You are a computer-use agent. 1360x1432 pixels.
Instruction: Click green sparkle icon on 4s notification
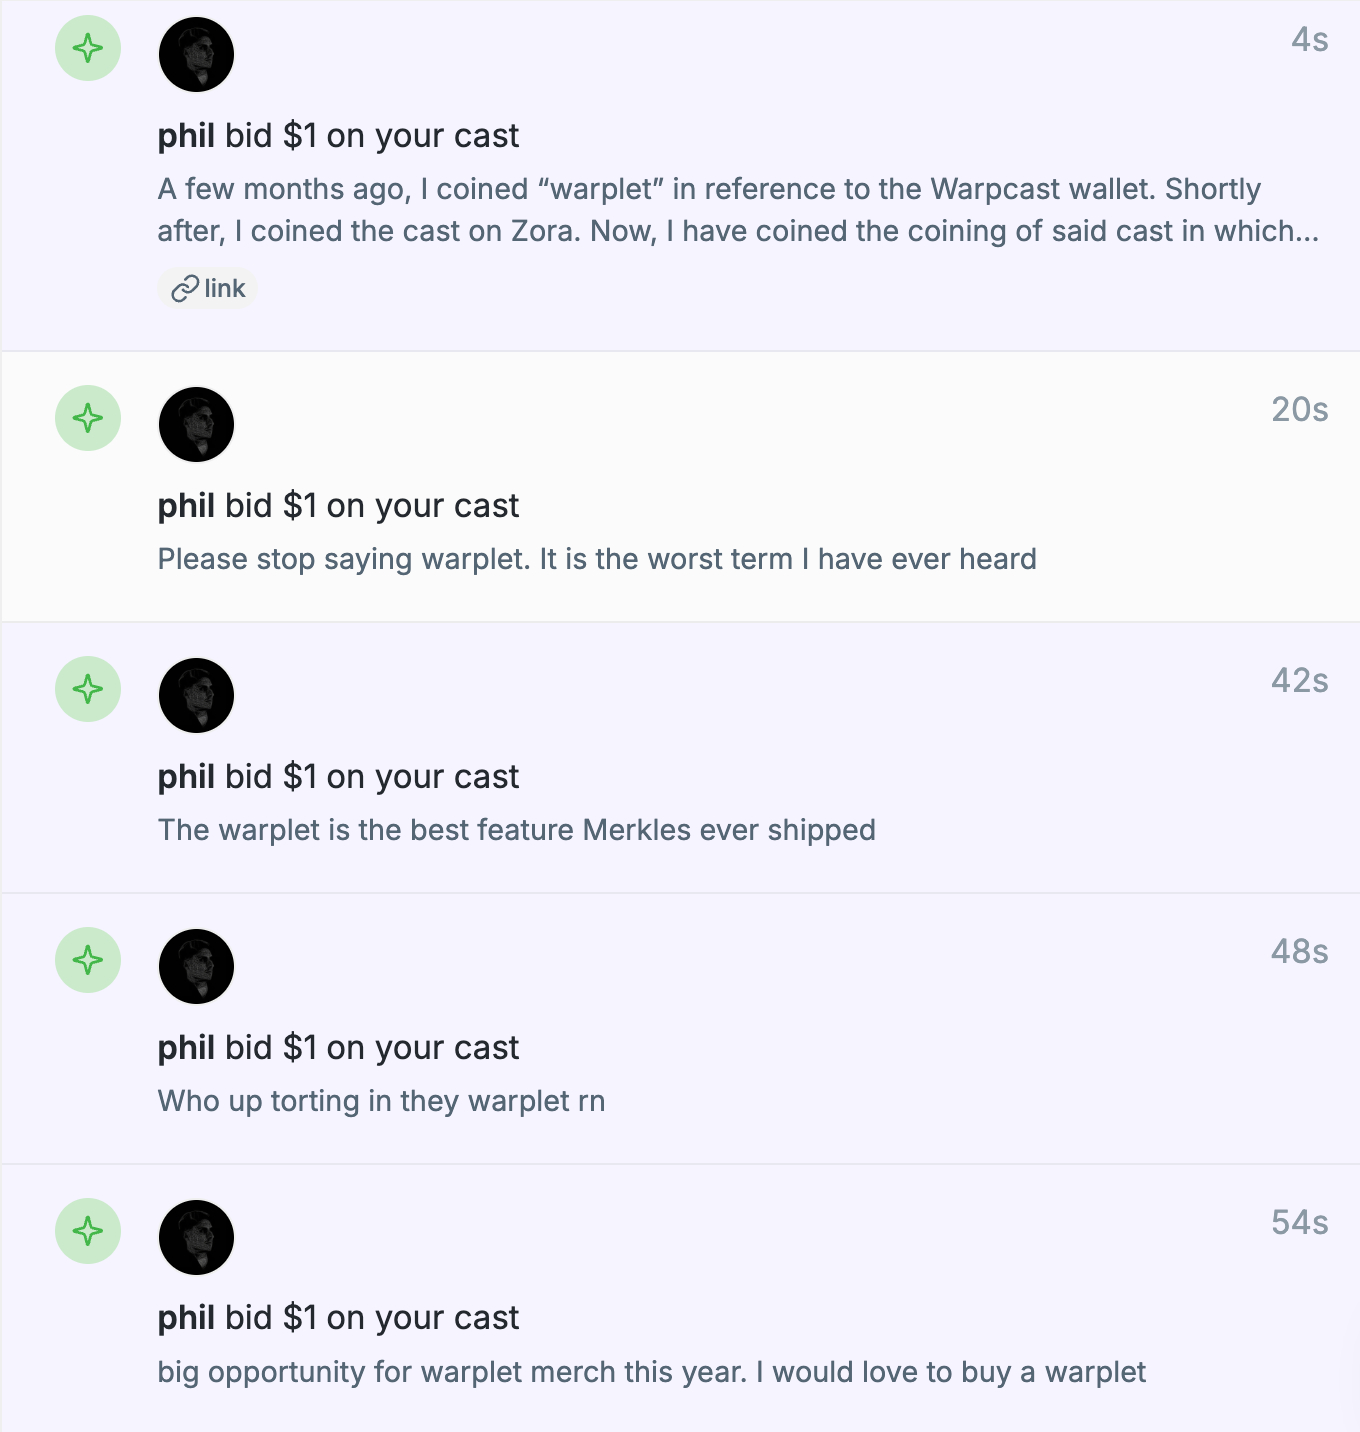tap(88, 48)
